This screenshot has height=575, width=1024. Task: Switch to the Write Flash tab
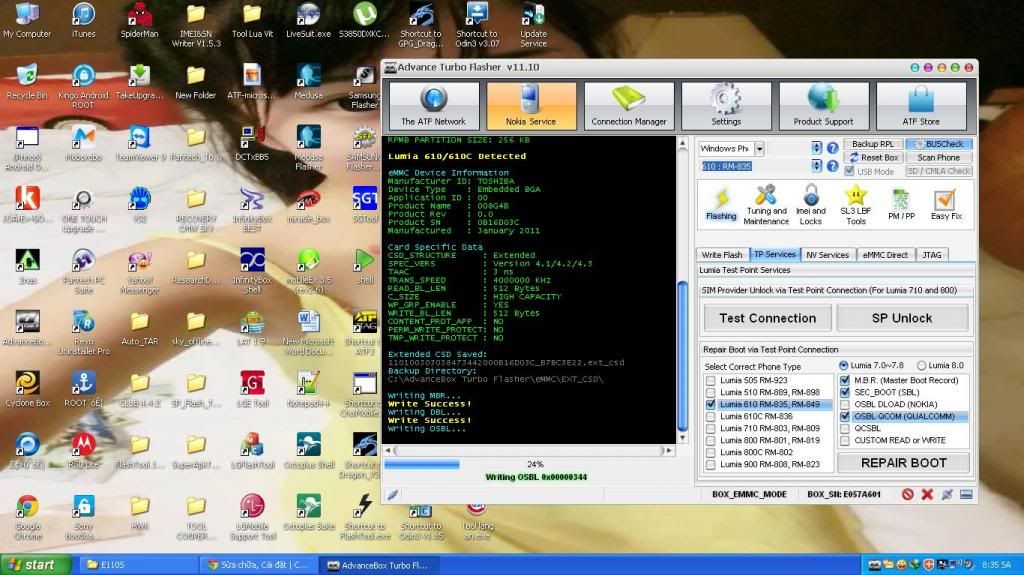pyautogui.click(x=722, y=255)
